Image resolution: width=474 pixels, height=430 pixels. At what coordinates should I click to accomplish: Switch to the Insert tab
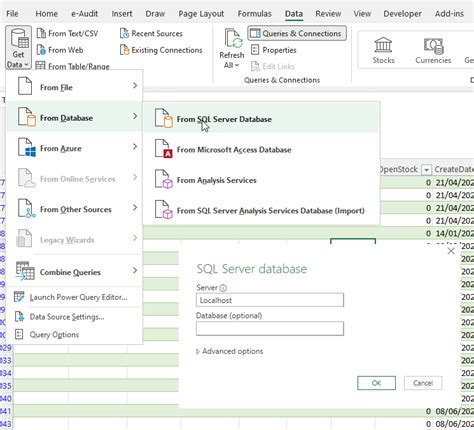point(122,14)
